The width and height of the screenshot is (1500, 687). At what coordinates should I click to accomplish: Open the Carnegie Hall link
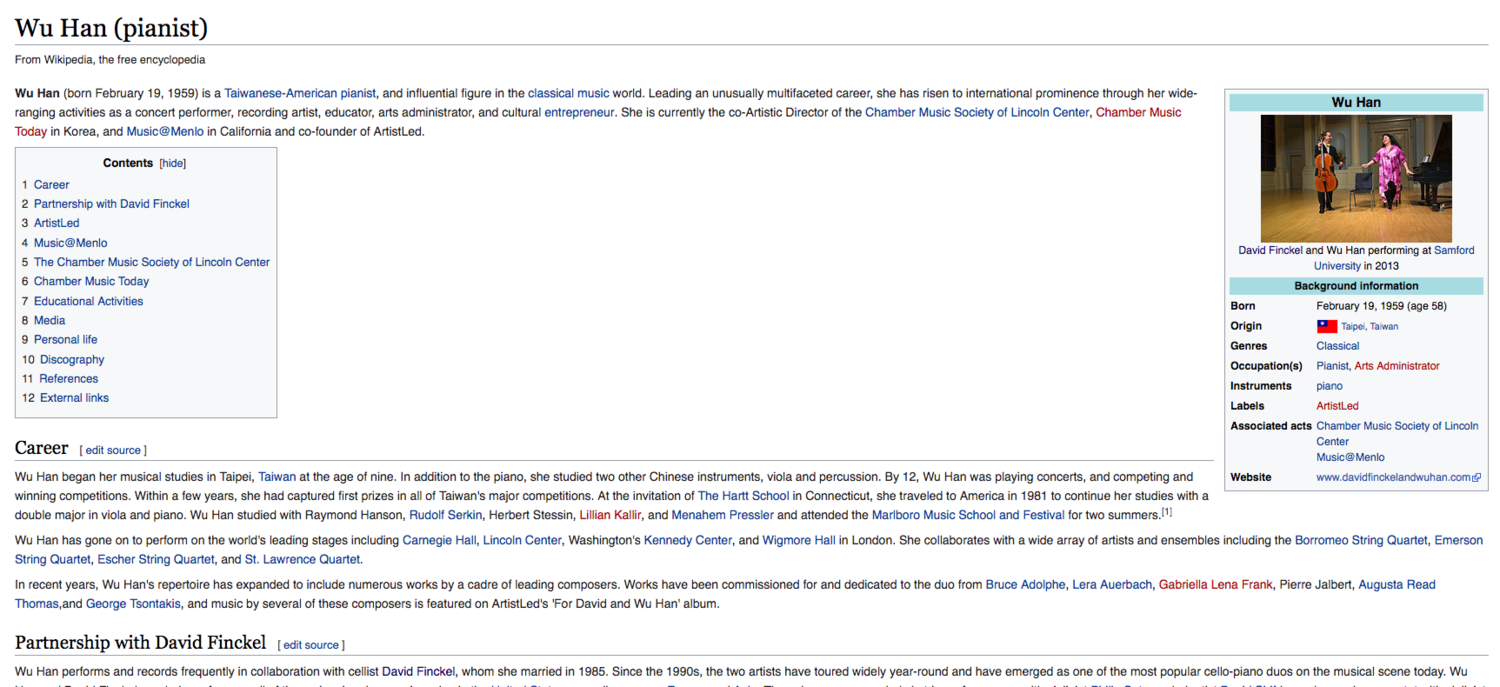click(439, 540)
